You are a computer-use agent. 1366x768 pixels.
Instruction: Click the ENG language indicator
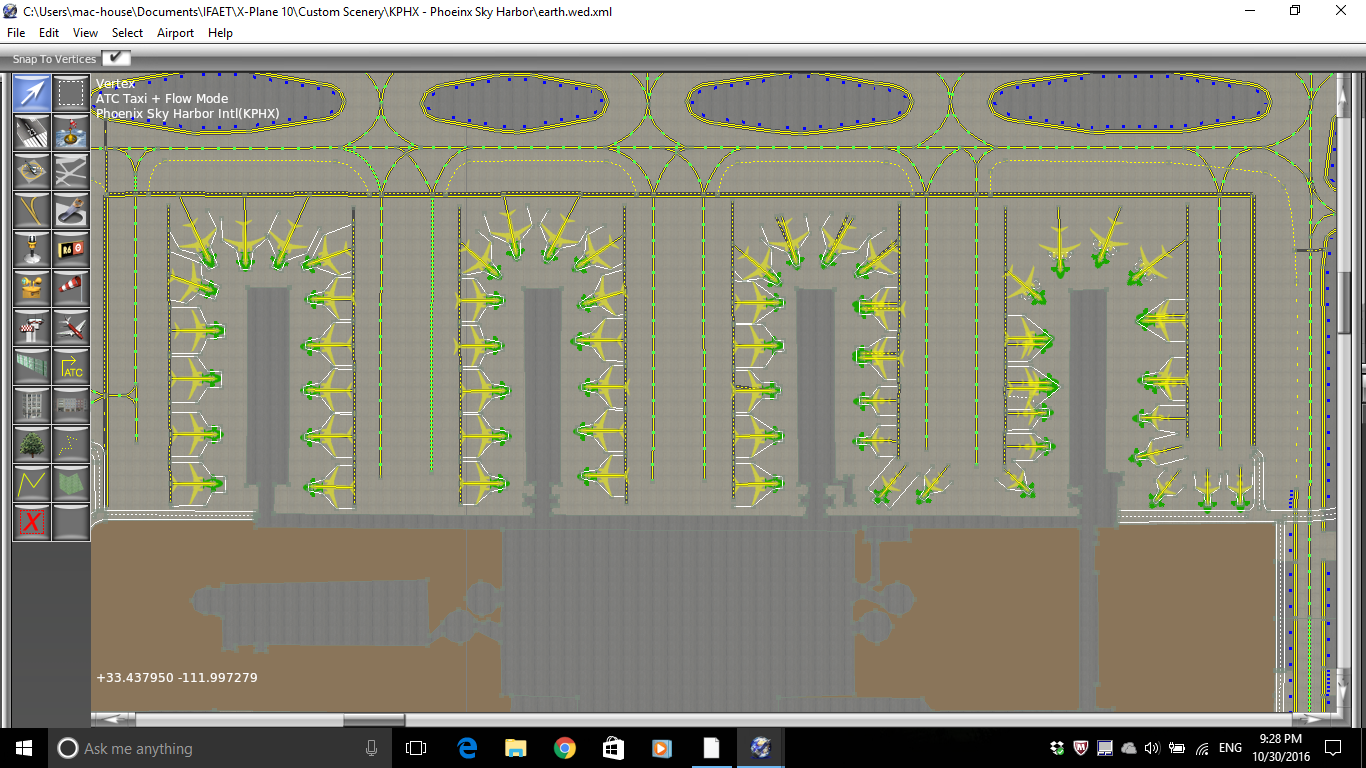coord(1230,748)
